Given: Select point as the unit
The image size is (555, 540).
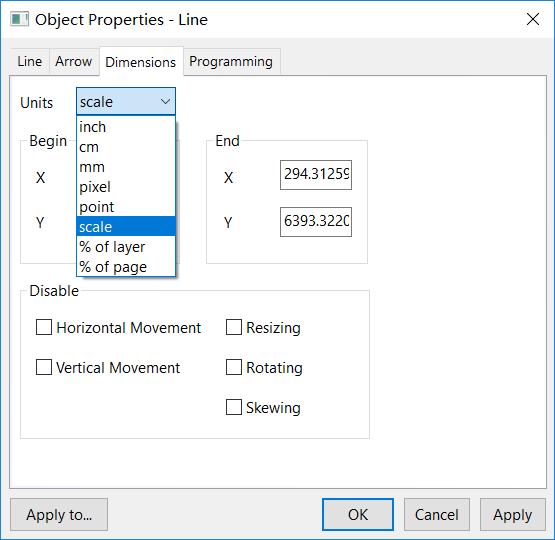Looking at the screenshot, I should 126,207.
